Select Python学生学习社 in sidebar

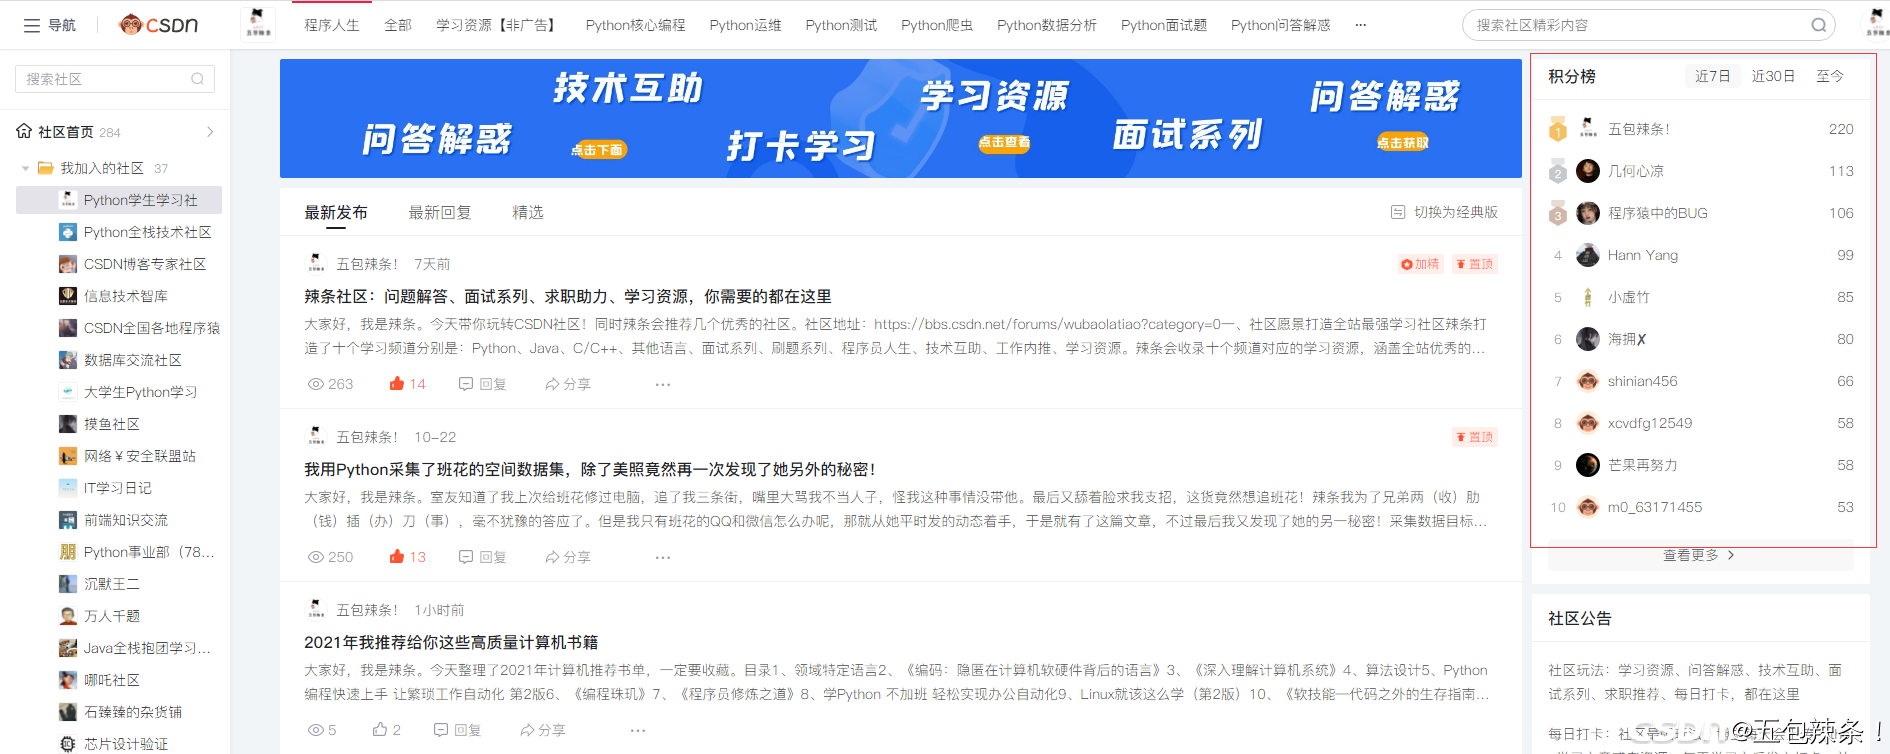coord(119,200)
